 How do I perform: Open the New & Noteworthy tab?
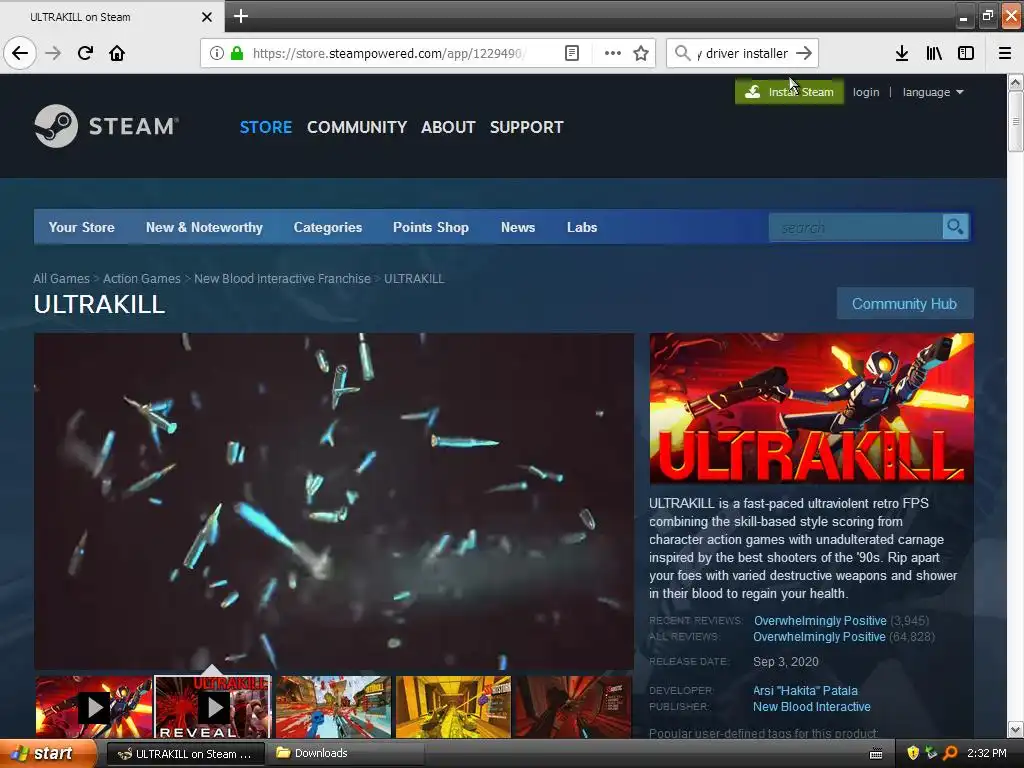[204, 227]
